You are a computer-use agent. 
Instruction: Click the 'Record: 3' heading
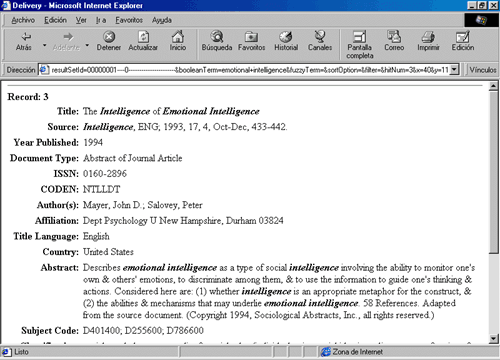28,97
